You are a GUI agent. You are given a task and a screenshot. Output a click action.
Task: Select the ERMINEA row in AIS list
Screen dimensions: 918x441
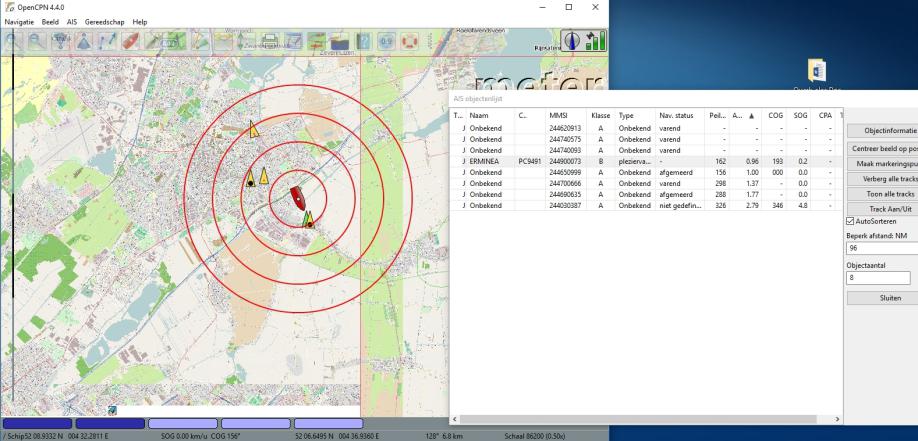pos(646,161)
